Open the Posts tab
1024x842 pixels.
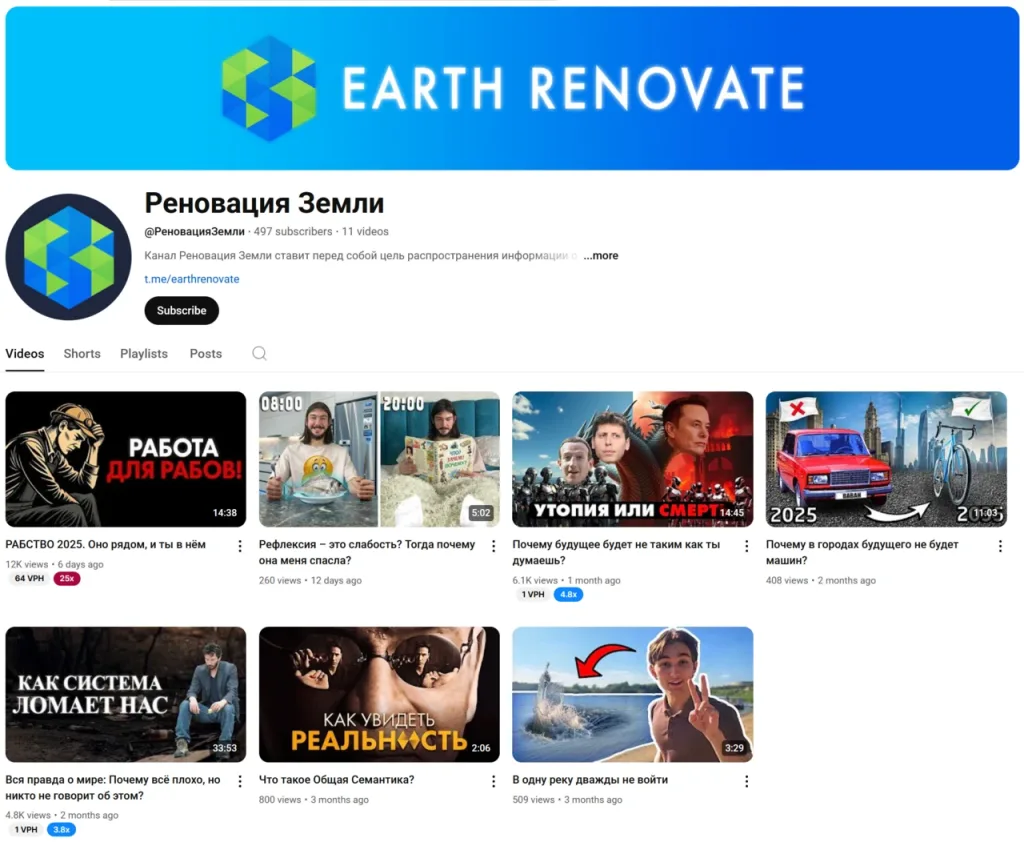click(206, 353)
